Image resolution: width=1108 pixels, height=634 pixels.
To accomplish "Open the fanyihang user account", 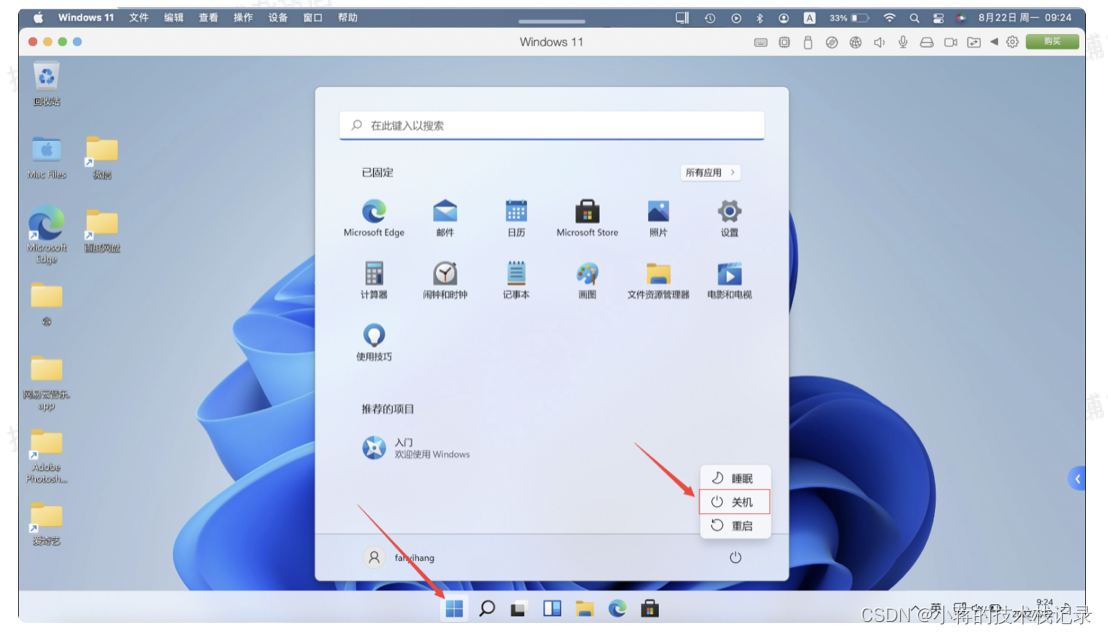I will click(x=399, y=558).
